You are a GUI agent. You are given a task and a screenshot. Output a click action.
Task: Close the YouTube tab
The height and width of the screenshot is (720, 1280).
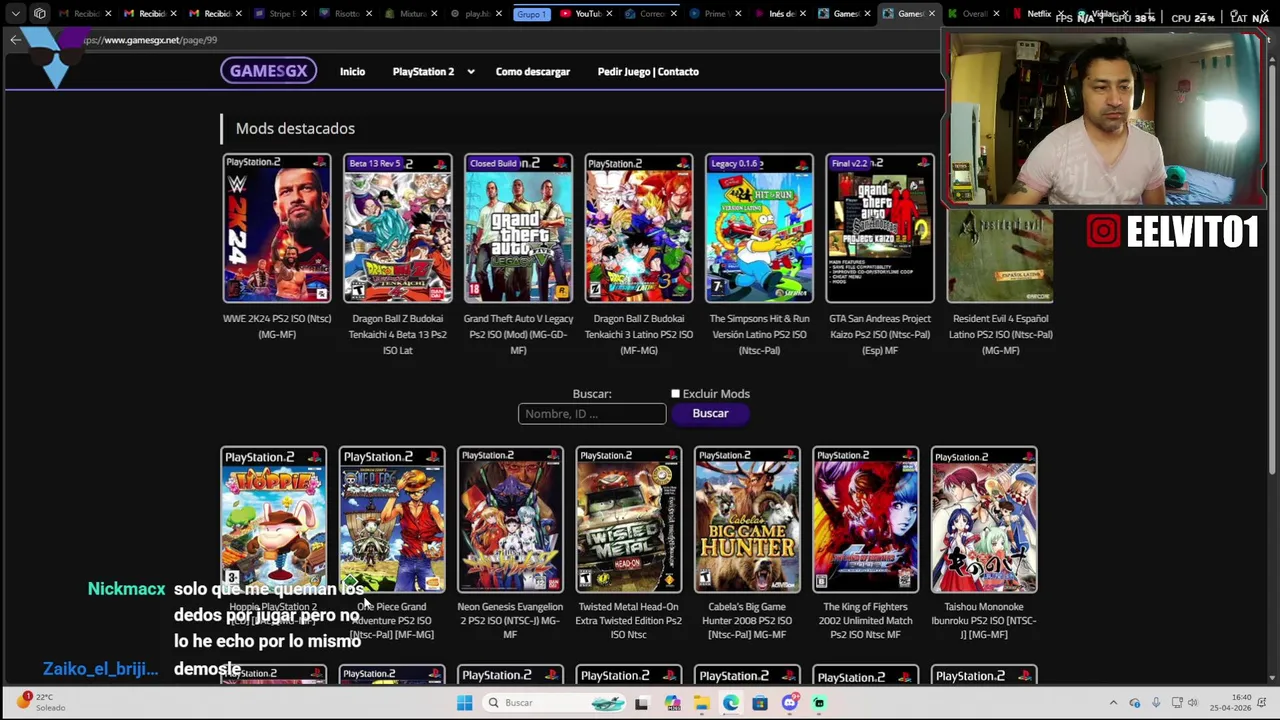pos(608,14)
